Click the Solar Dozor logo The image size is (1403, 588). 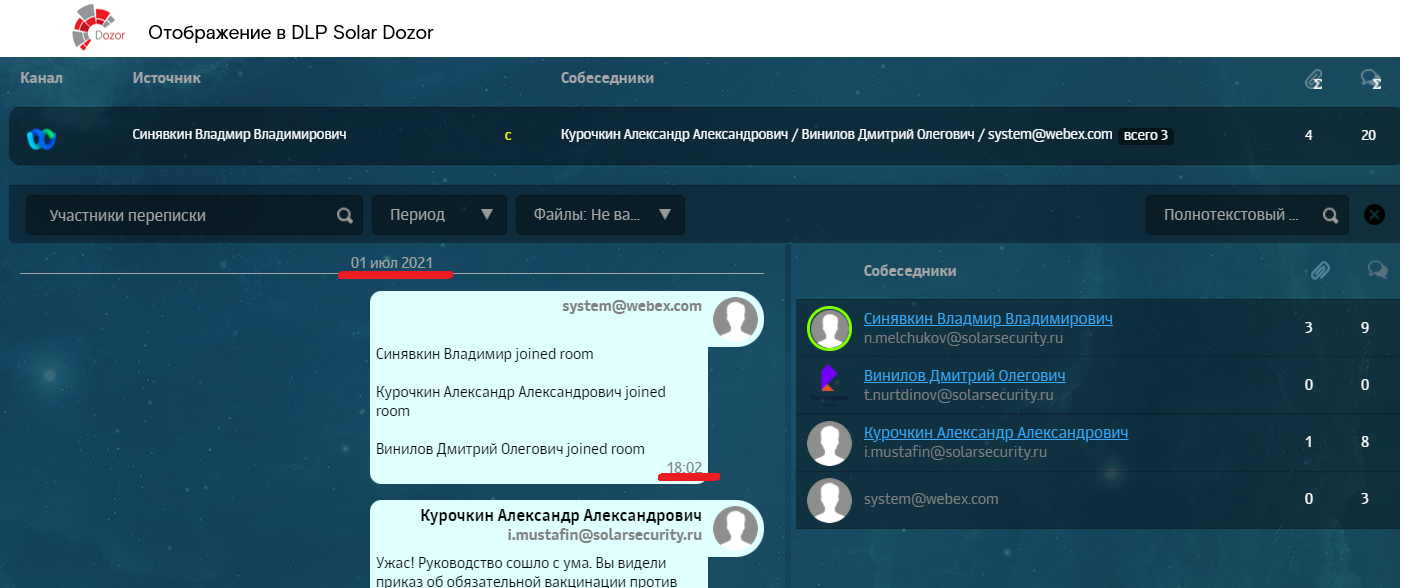(x=97, y=27)
